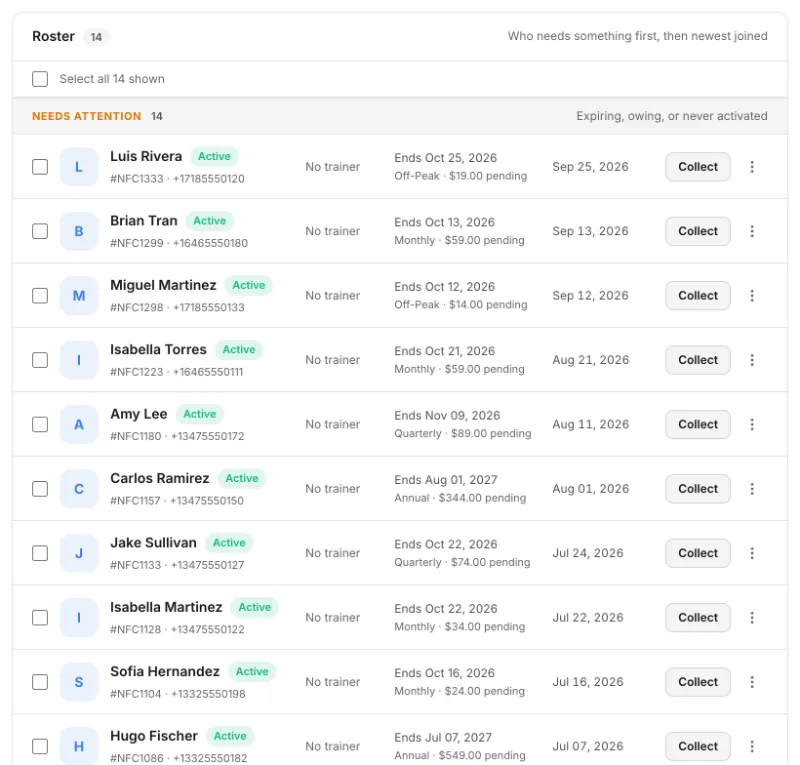
Task: Collect payment from Sofia Hernandez
Action: (697, 682)
